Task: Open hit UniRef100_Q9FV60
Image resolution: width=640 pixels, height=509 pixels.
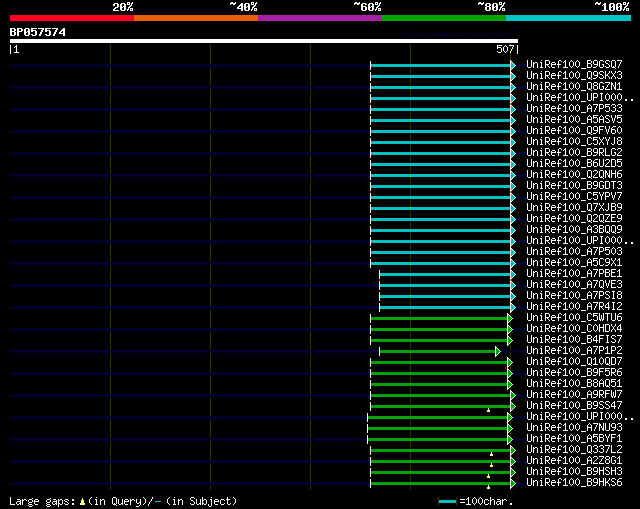Action: click(574, 131)
